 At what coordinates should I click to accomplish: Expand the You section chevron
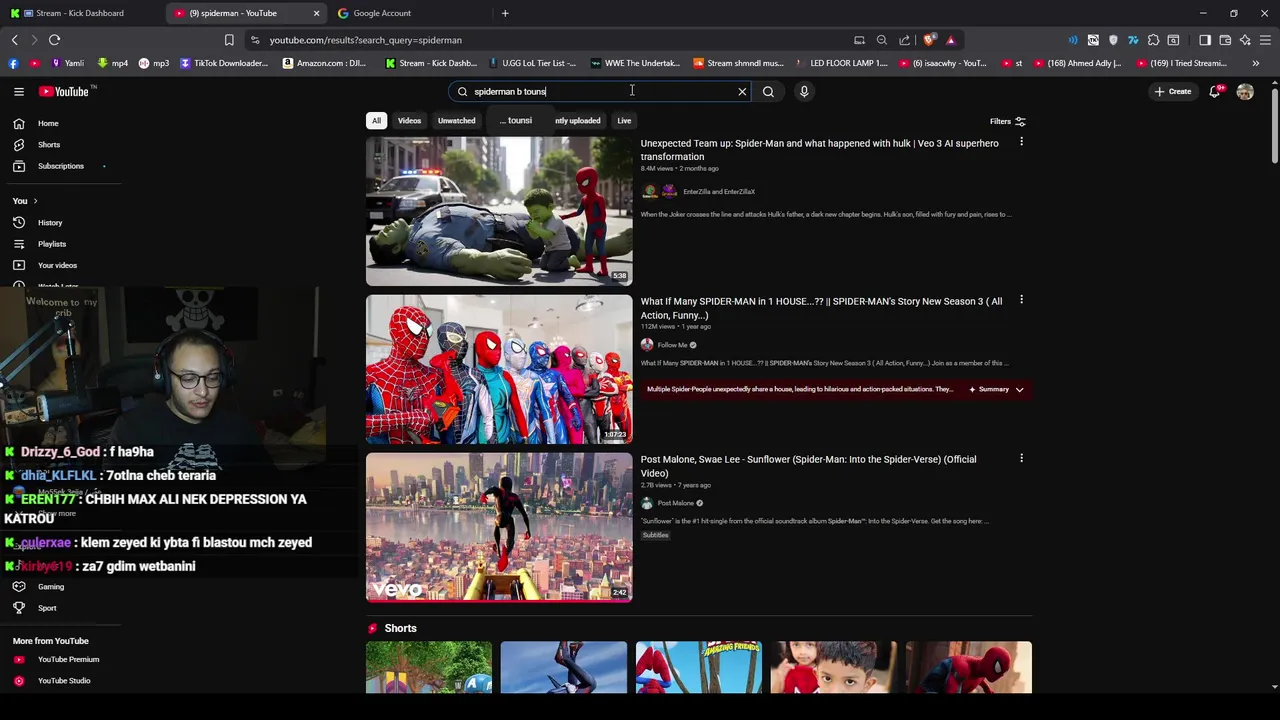tap(35, 201)
